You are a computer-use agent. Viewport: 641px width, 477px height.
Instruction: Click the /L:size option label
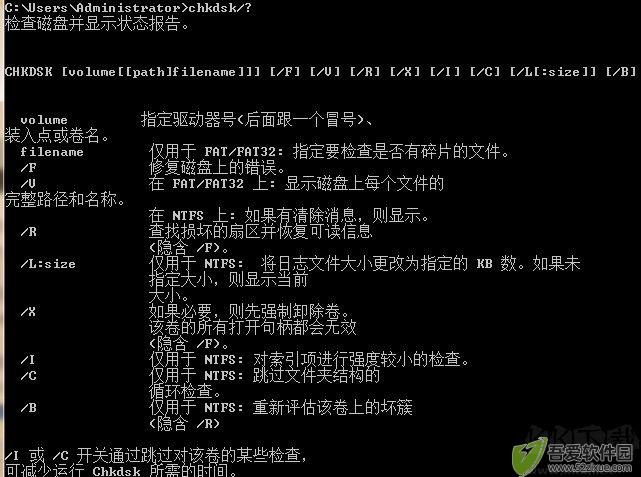point(48,264)
